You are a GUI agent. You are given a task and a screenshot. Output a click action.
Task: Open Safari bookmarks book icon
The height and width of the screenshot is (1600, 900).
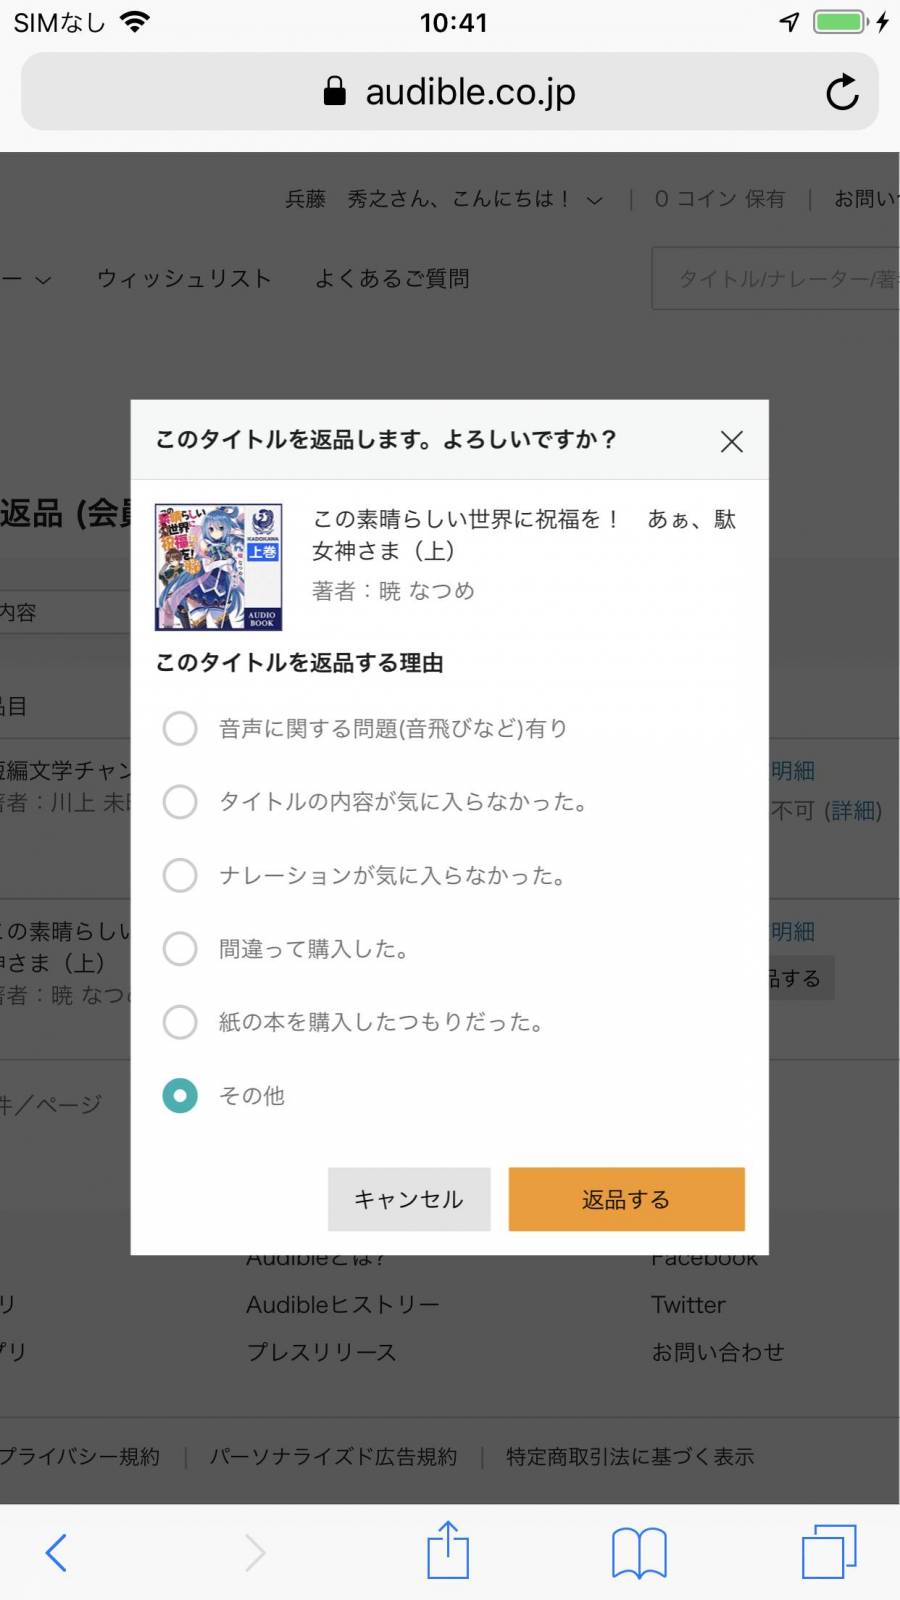coord(639,1553)
